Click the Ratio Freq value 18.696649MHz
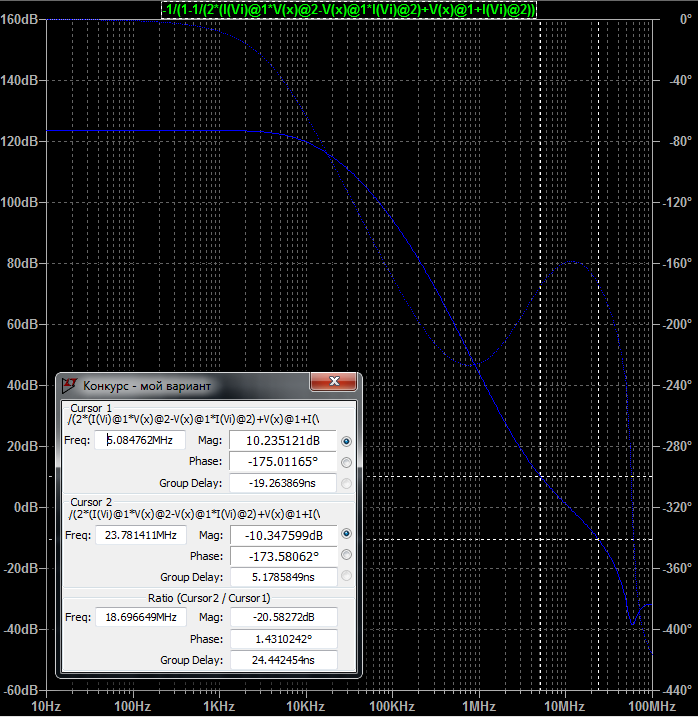This screenshot has width=698, height=717. [141, 617]
